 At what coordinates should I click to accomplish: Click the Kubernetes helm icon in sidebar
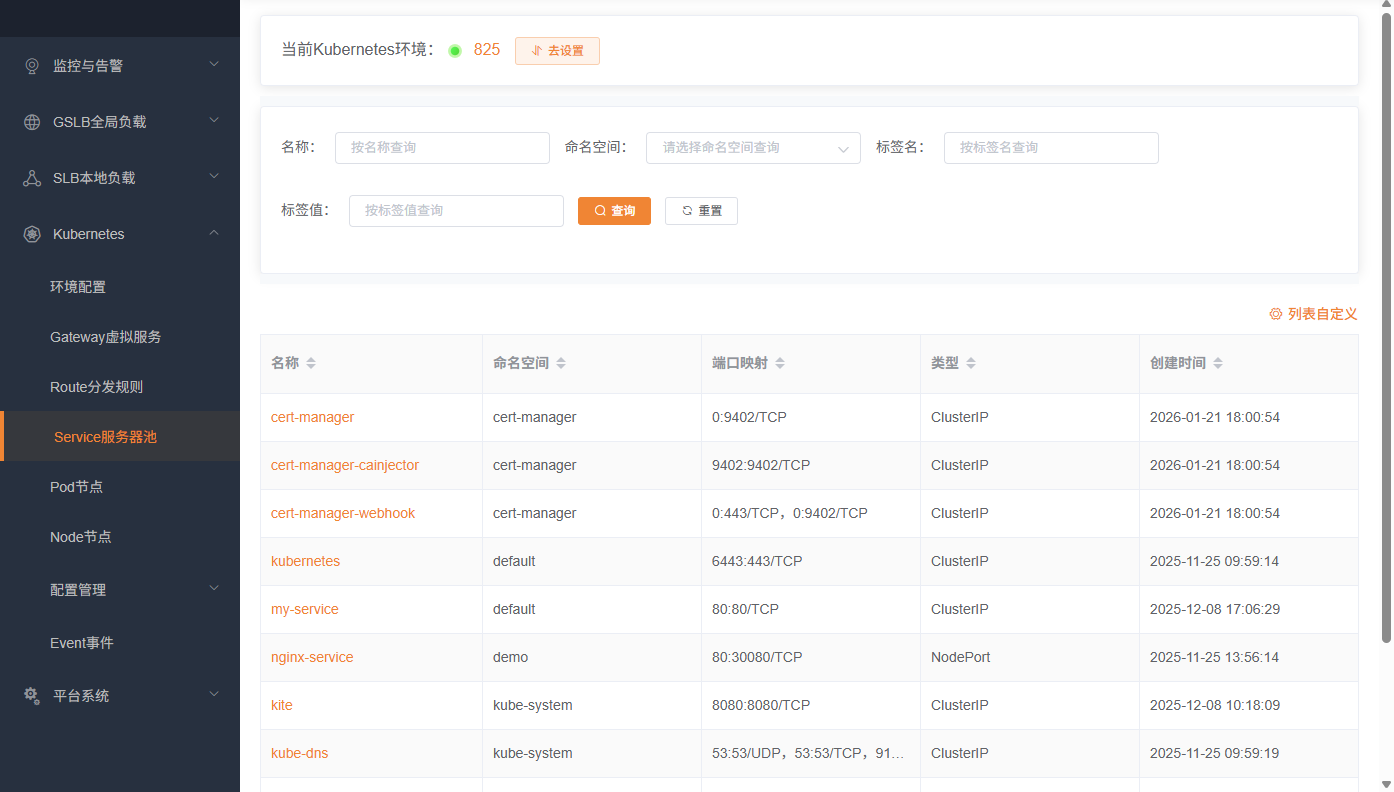32,234
